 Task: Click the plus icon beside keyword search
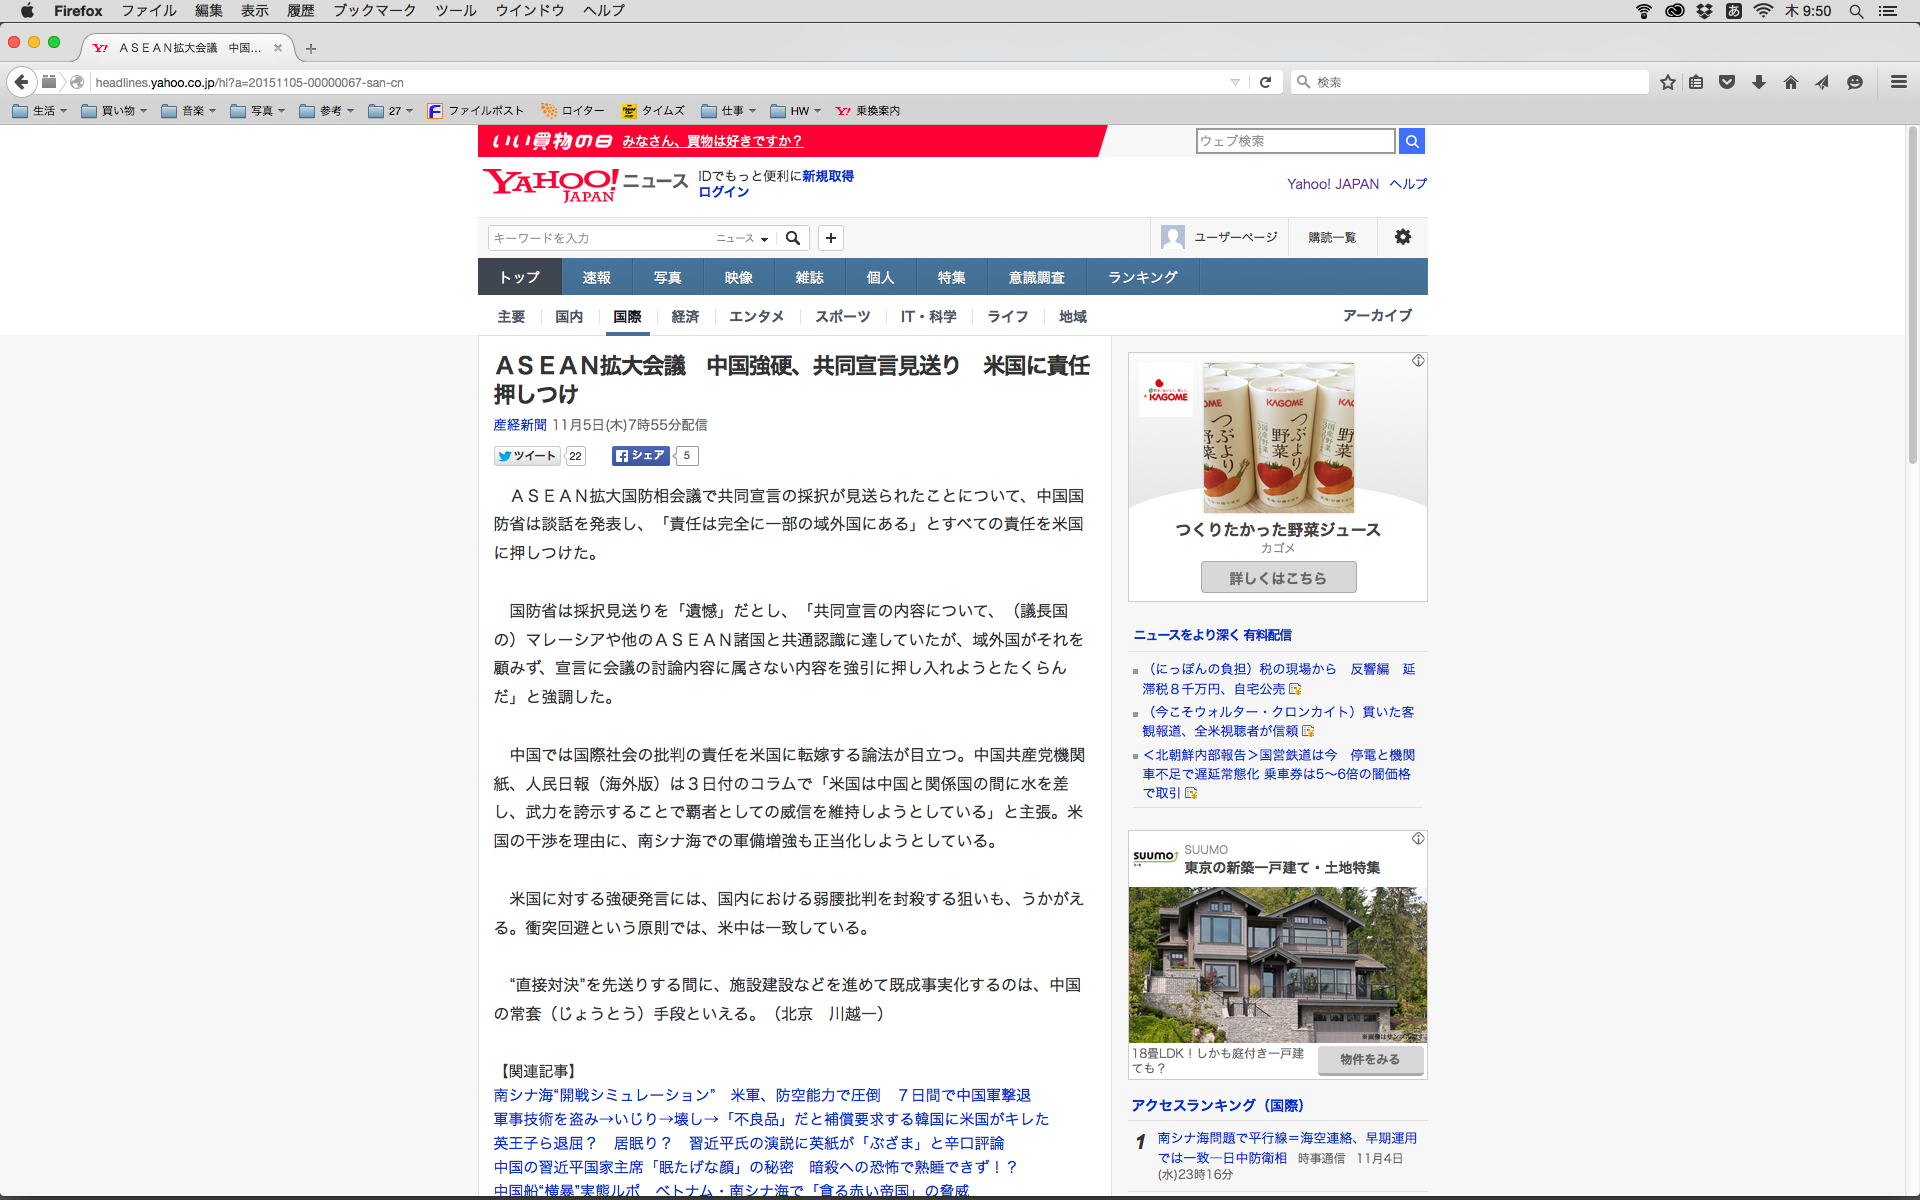[831, 238]
